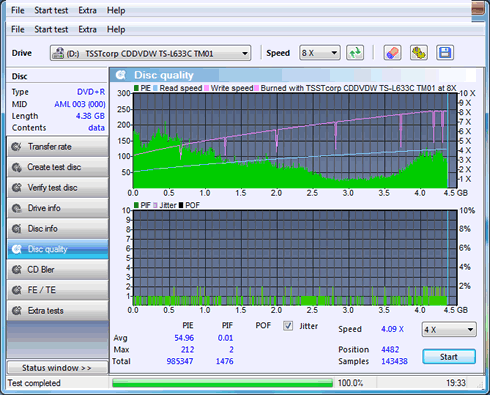Click the green test progress bar
Screen dimensions: 490x395
click(x=223, y=383)
